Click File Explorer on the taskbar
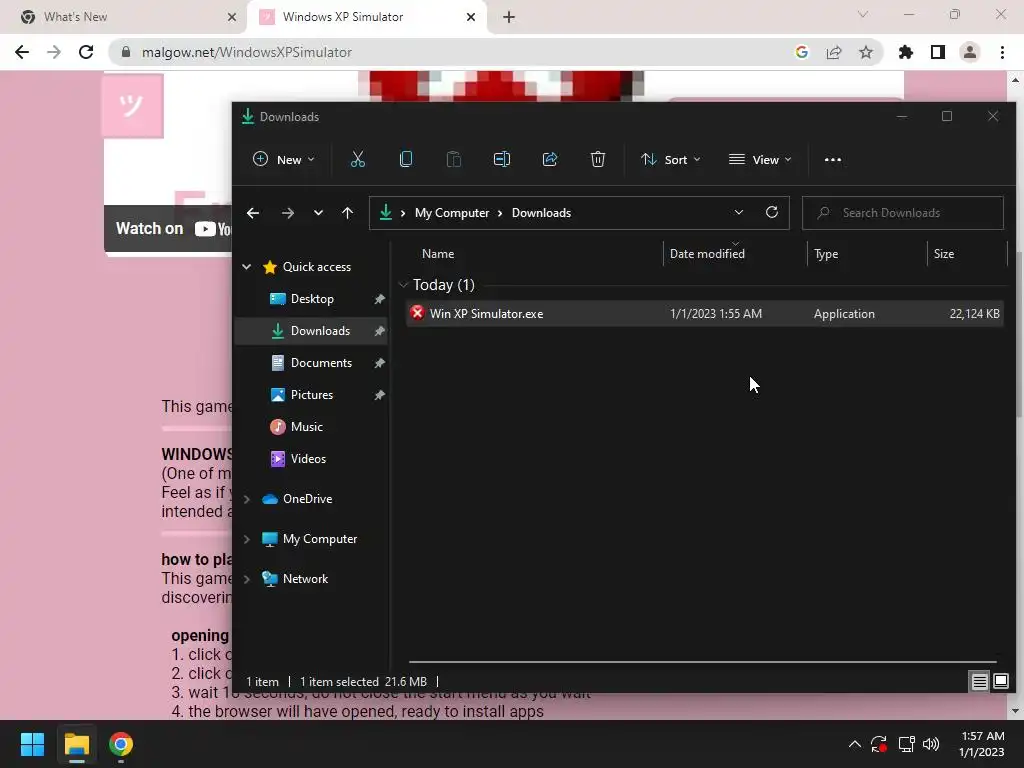 (76, 744)
